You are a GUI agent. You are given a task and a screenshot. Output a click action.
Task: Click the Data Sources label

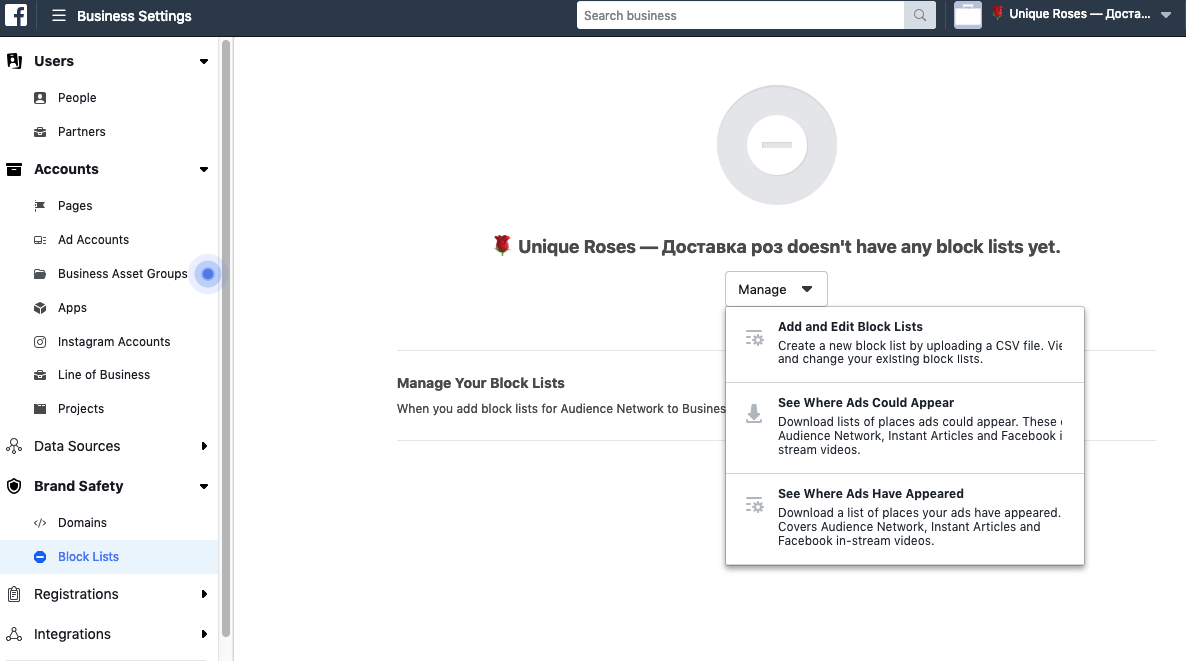coord(77,446)
